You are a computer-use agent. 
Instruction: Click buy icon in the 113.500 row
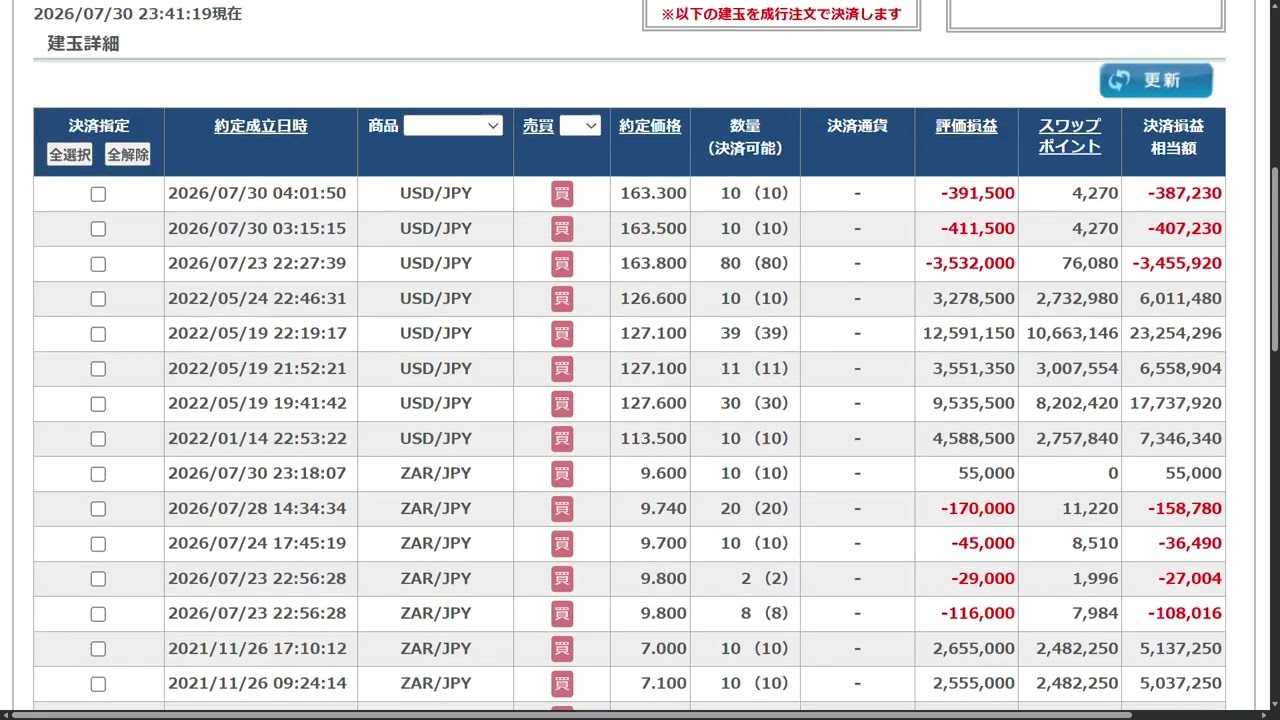click(x=562, y=439)
